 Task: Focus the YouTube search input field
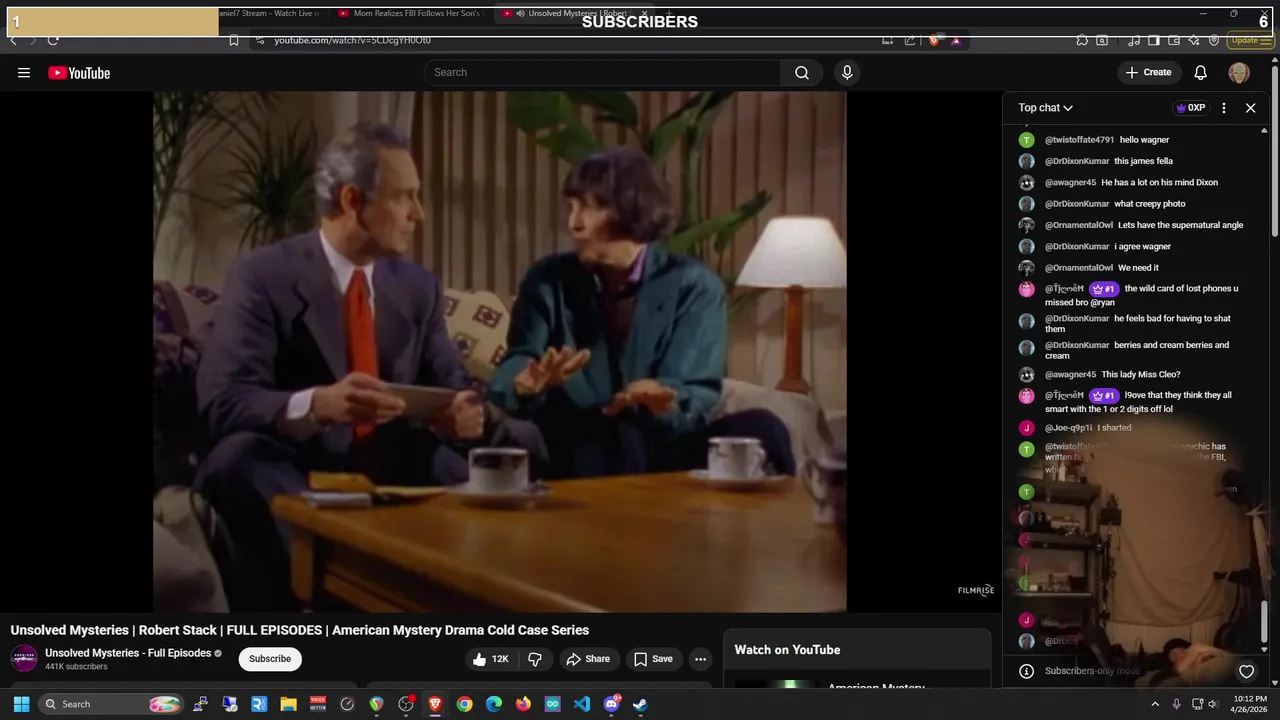[602, 73]
